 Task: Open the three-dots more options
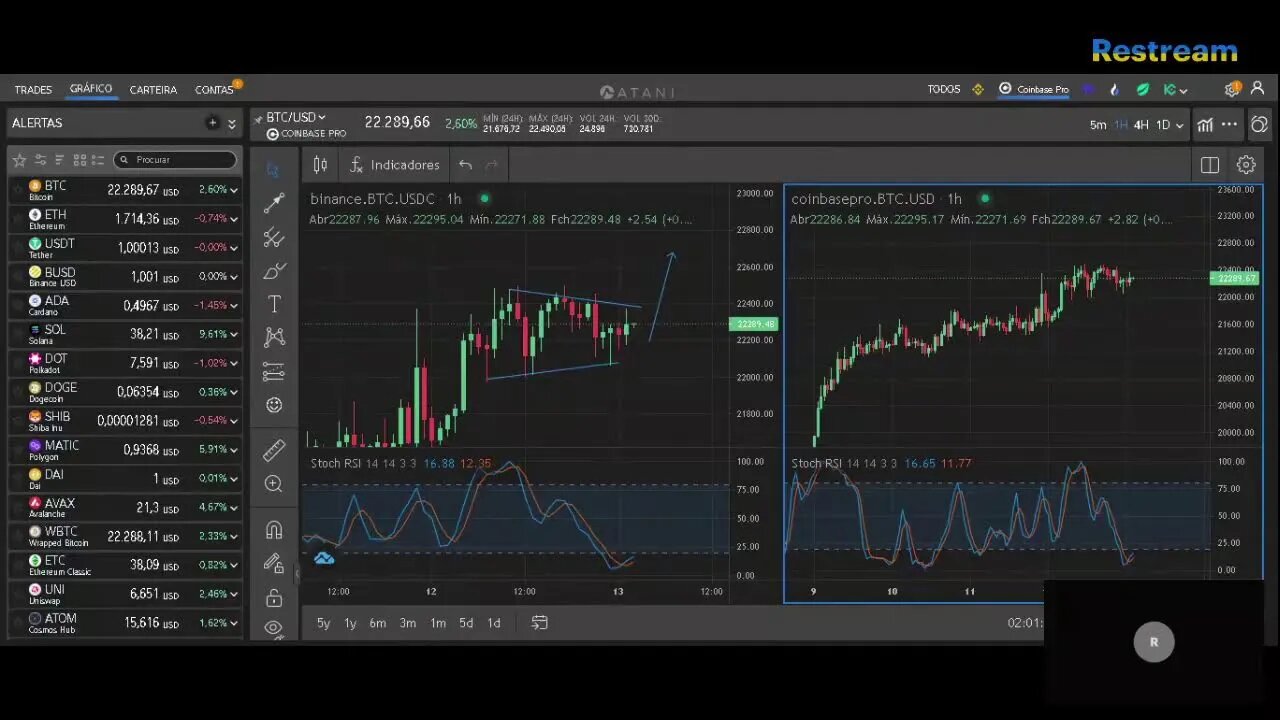click(1229, 125)
